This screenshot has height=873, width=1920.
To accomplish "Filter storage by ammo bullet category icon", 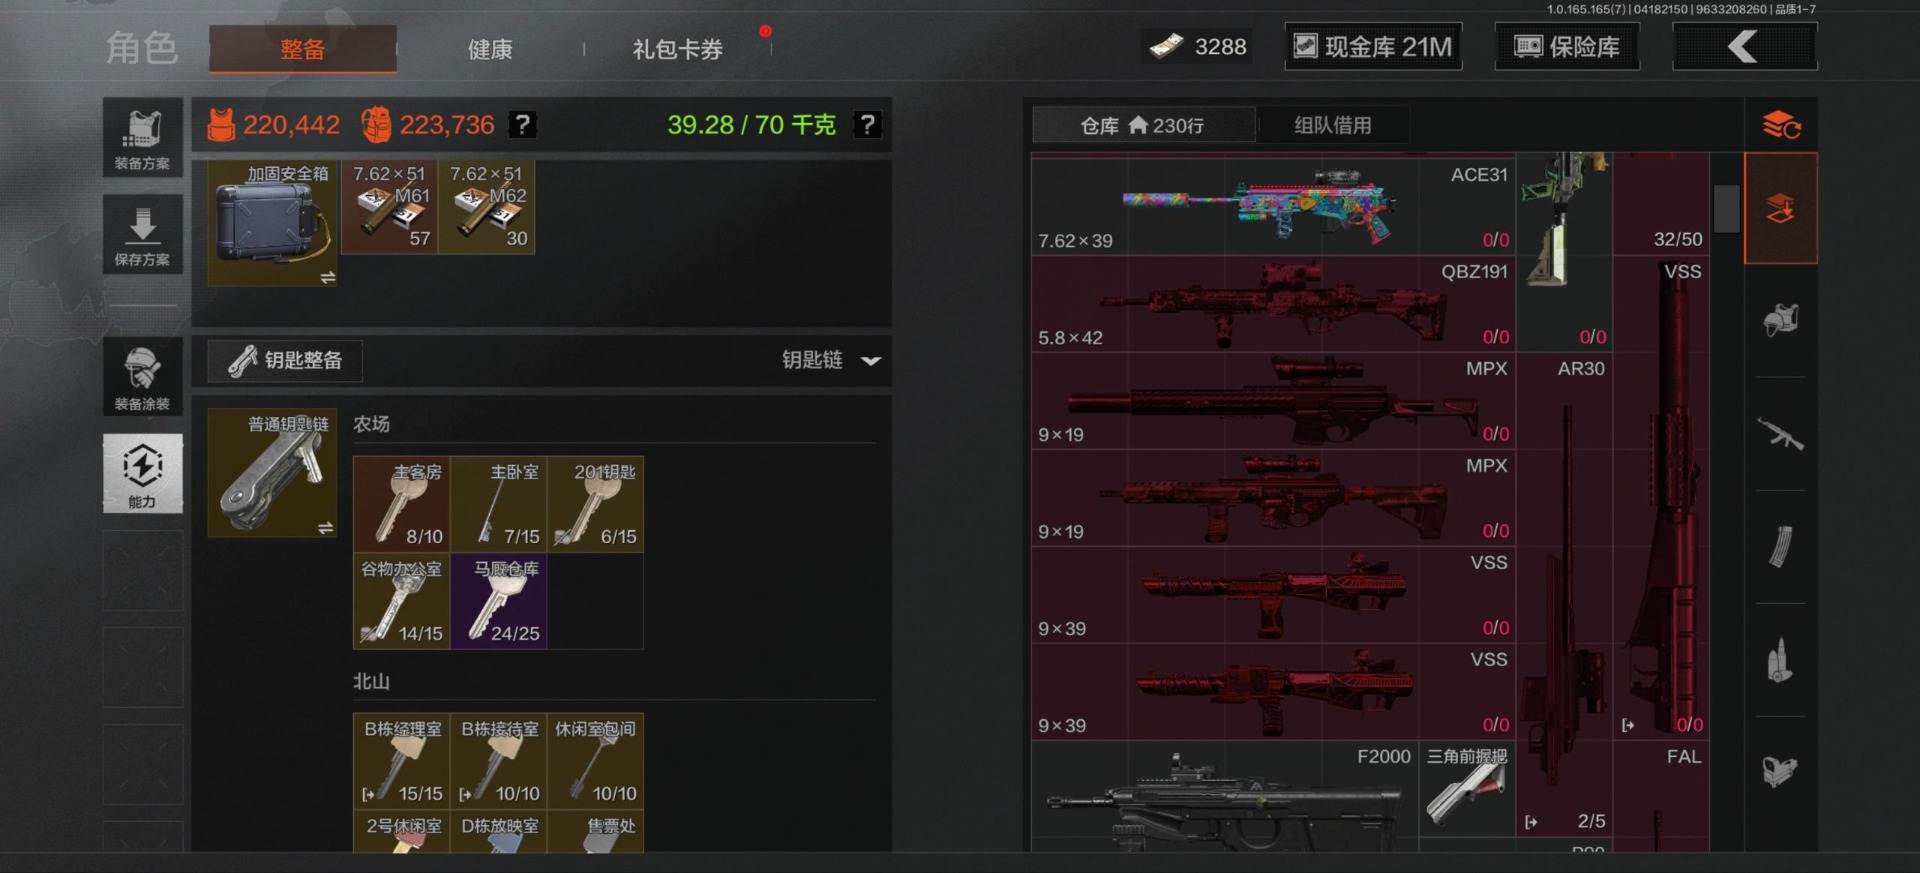I will pyautogui.click(x=1780, y=660).
